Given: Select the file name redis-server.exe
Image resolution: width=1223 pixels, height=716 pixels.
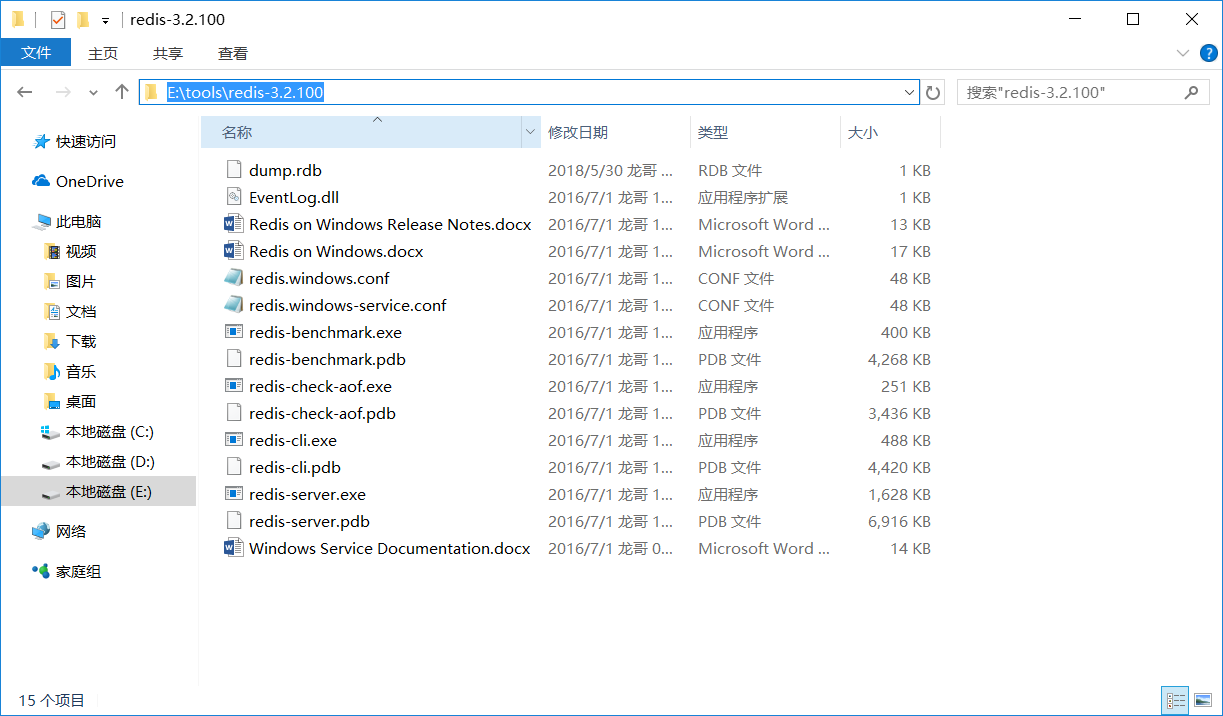Looking at the screenshot, I should pos(307,494).
